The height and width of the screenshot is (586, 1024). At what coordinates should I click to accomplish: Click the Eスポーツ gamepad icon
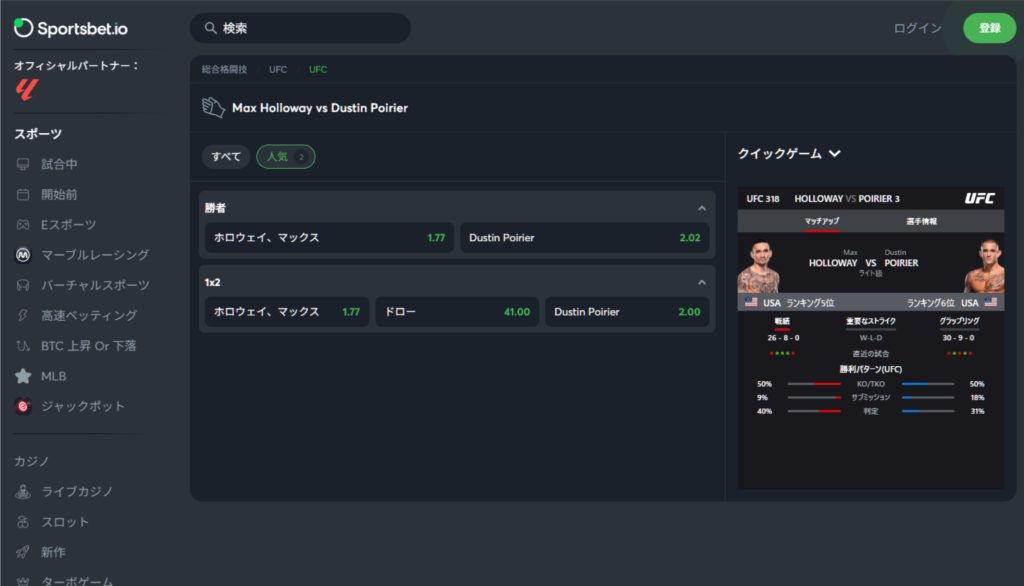click(x=23, y=225)
